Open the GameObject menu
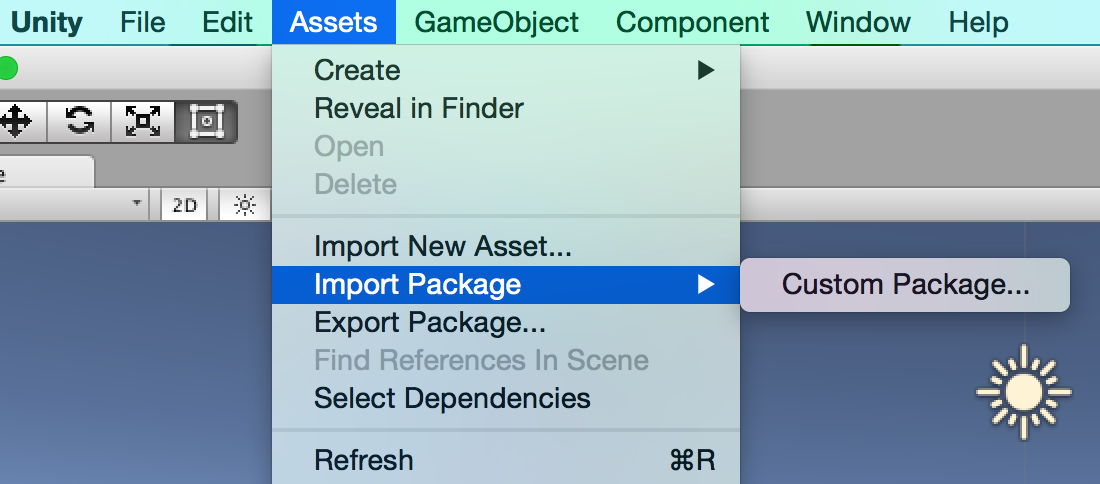 click(496, 22)
